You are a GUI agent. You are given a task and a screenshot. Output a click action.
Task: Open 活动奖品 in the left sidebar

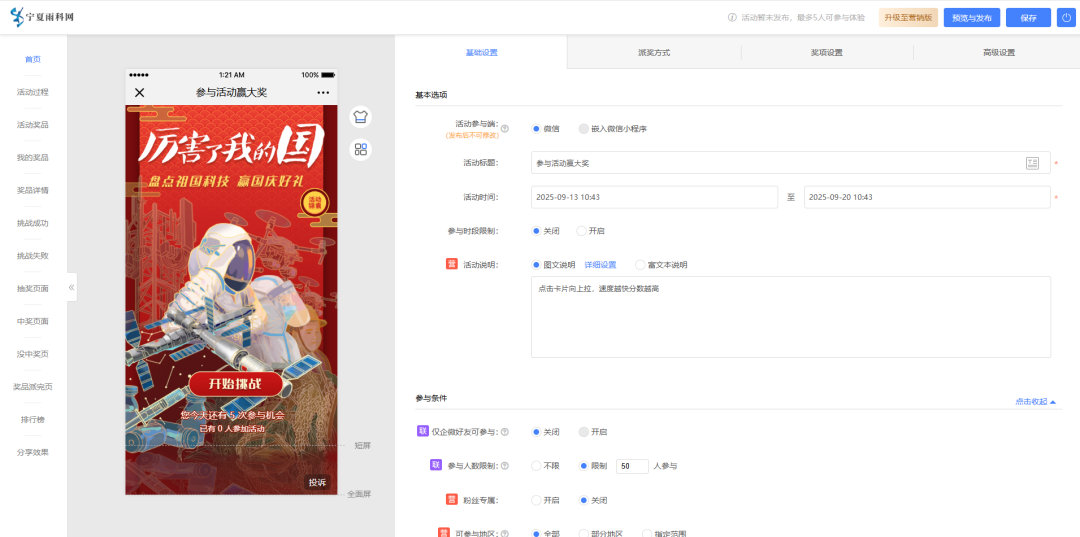33,125
